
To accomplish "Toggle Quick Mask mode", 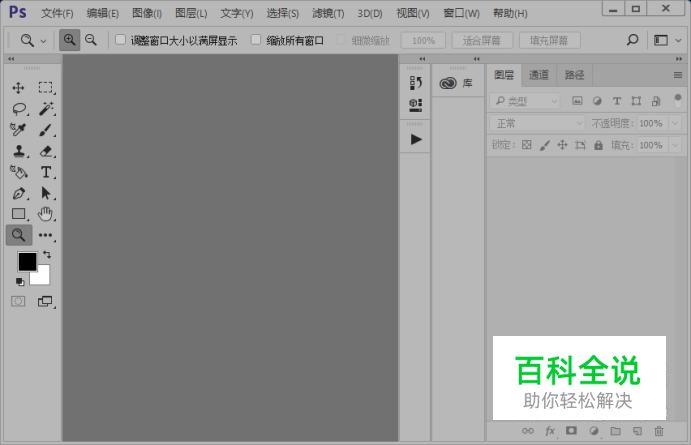I will click(18, 301).
